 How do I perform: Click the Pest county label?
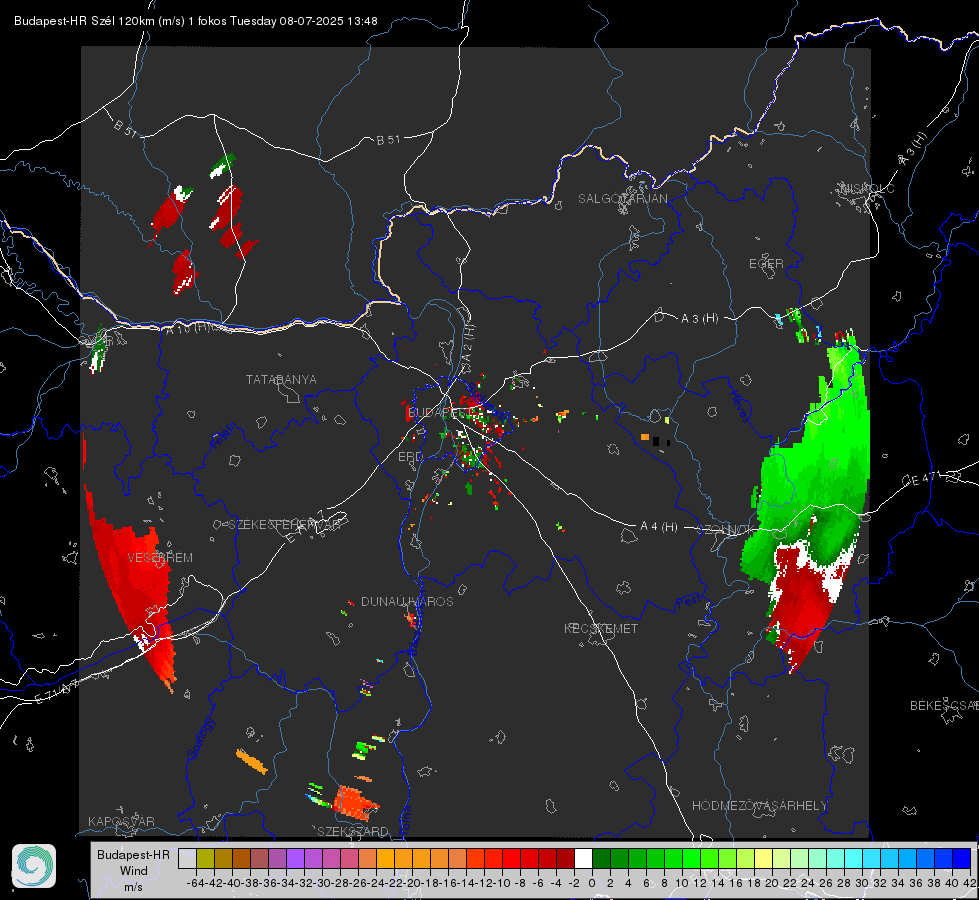coord(689,602)
